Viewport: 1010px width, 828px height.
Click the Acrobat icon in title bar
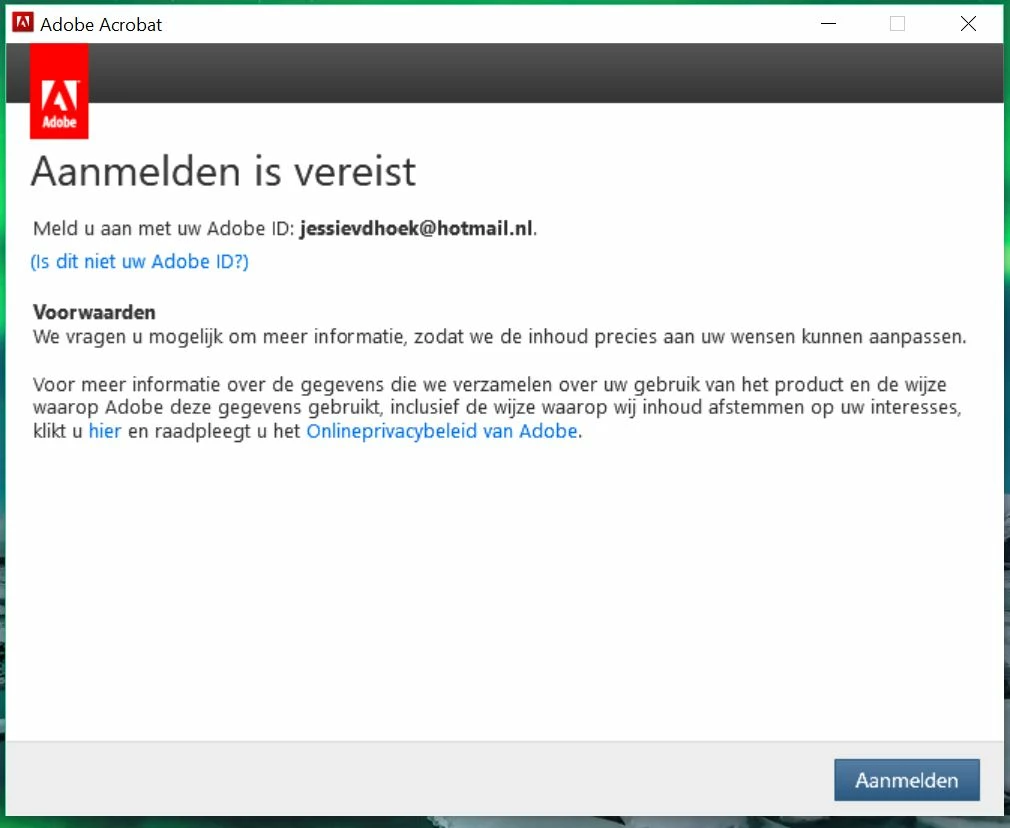(23, 23)
